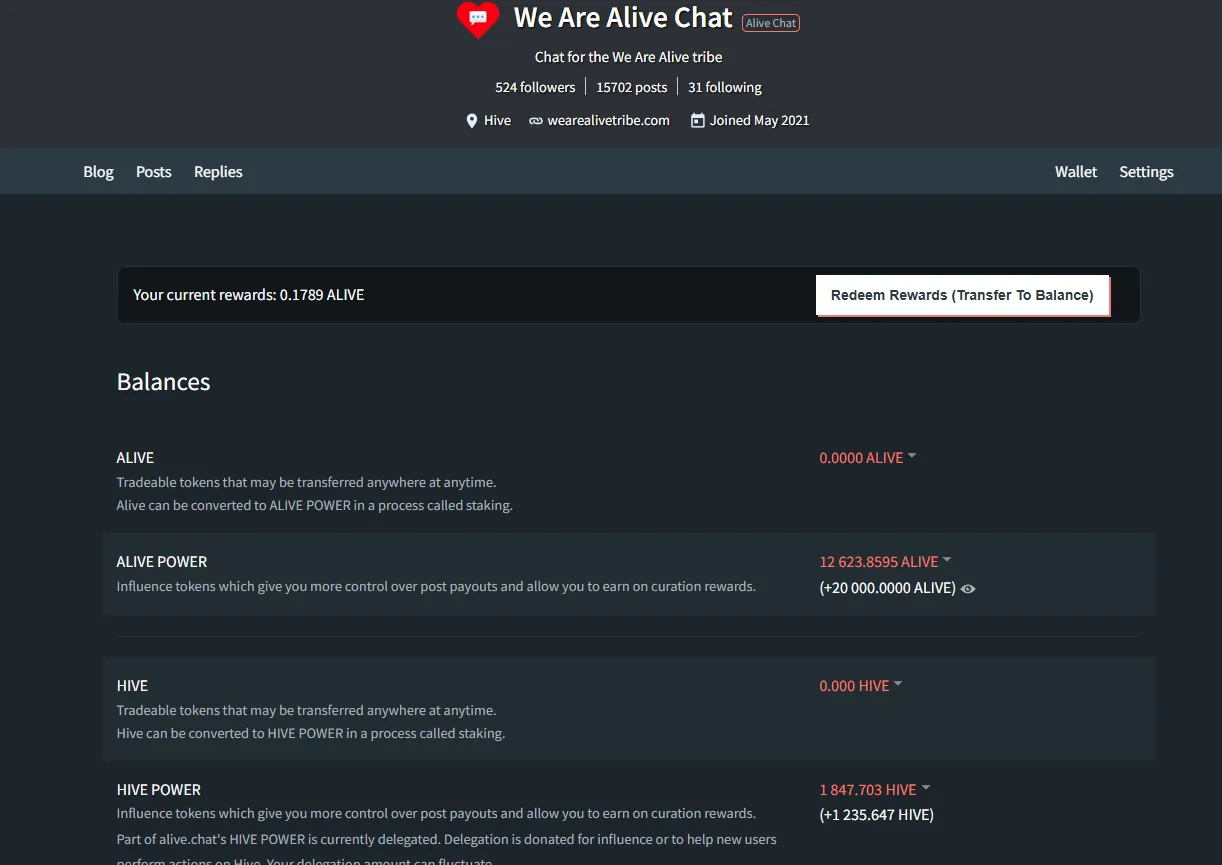Open the 0.0000 ALIVE balance dropdown

coord(868,458)
